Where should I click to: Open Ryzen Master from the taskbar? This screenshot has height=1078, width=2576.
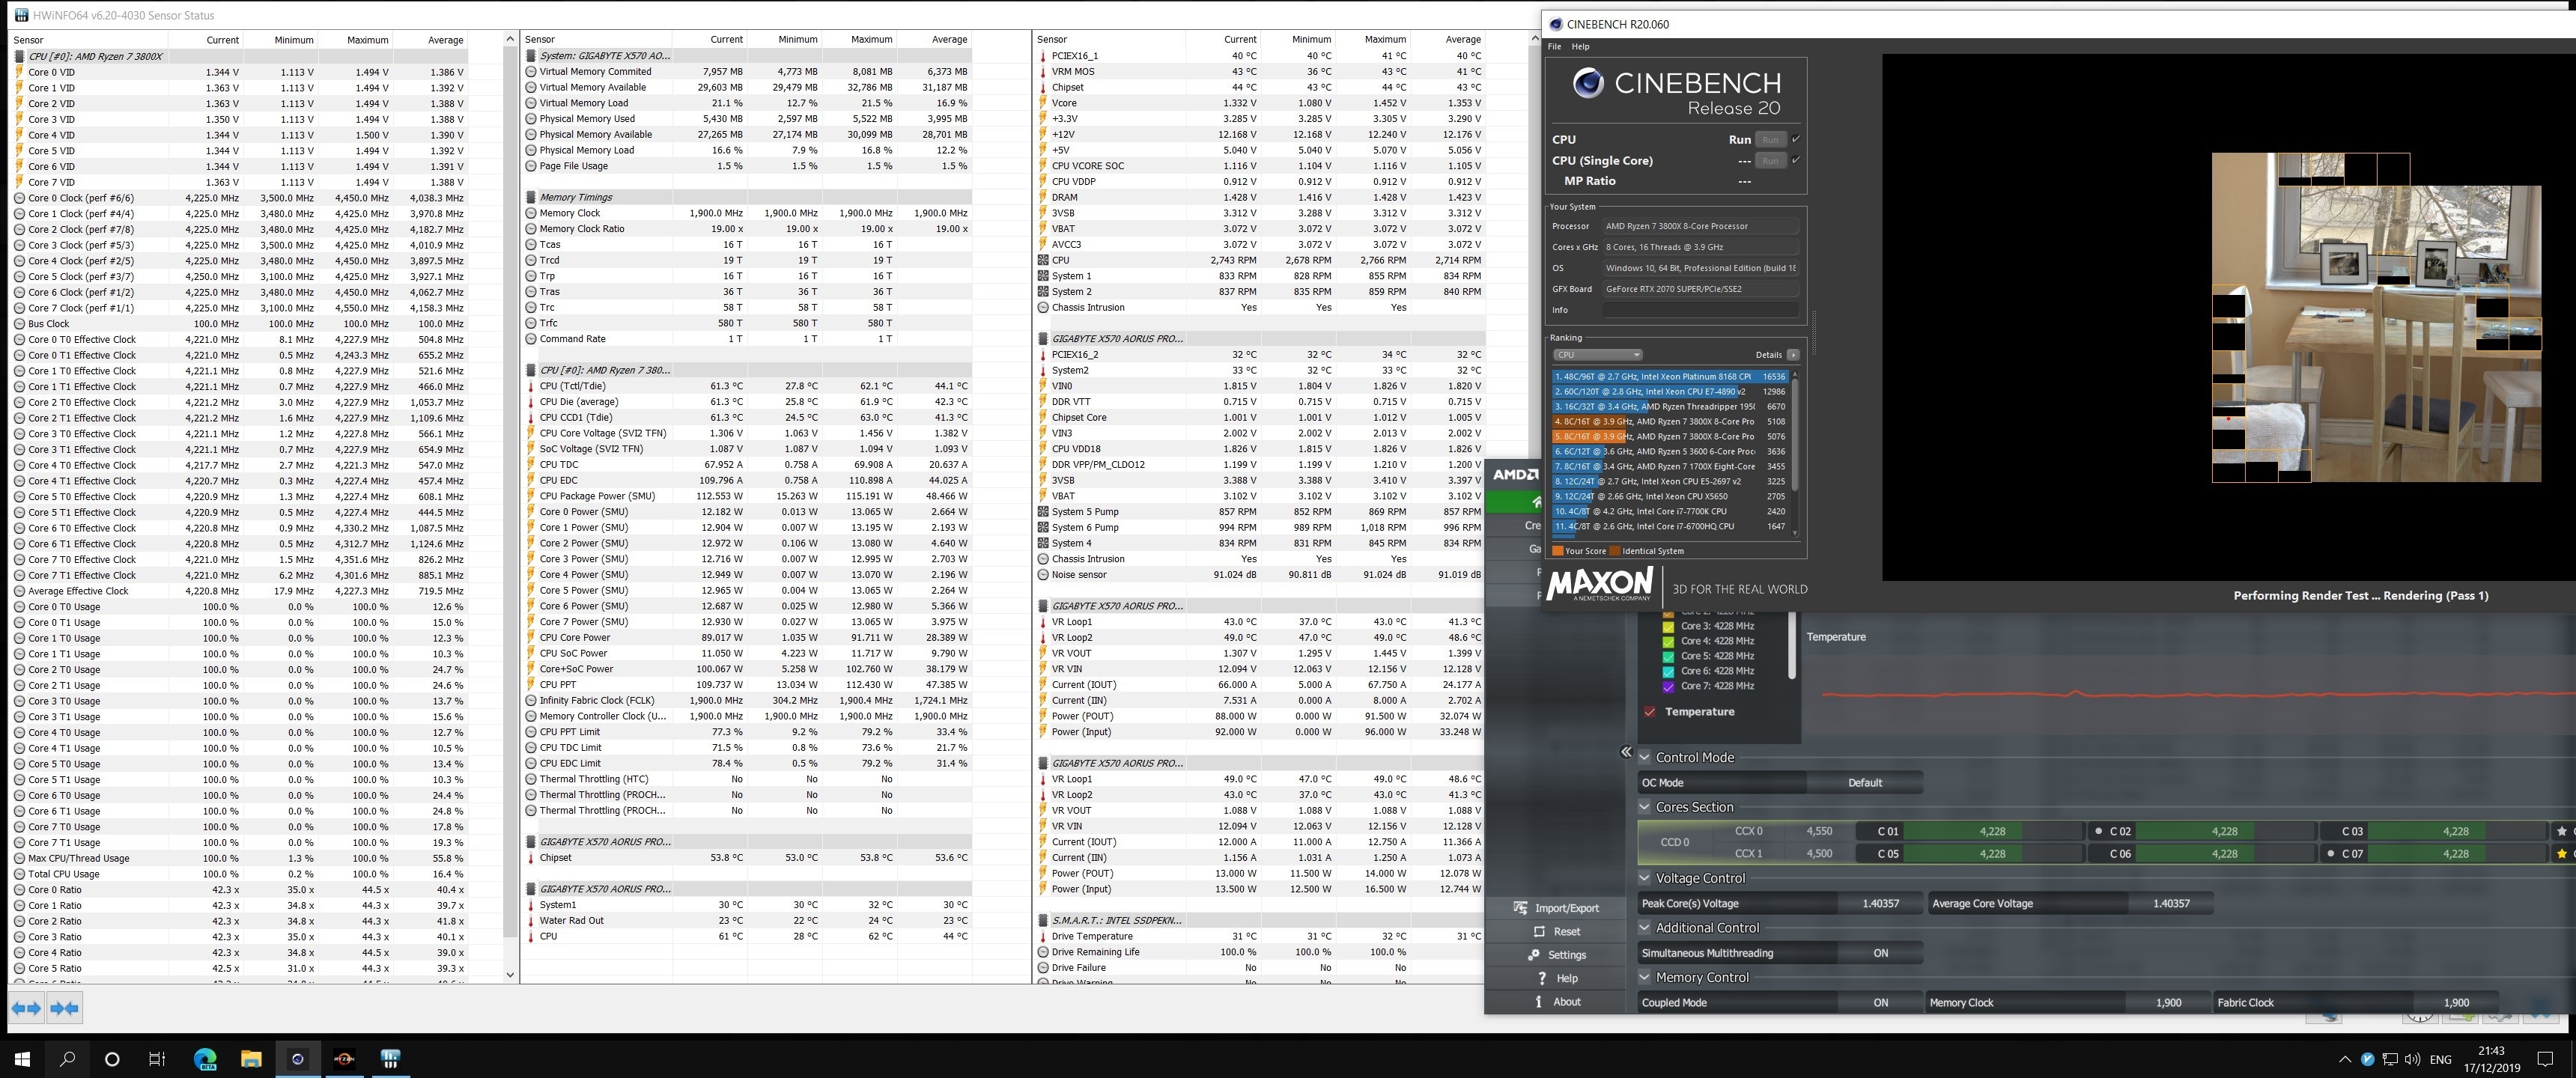pos(344,1059)
